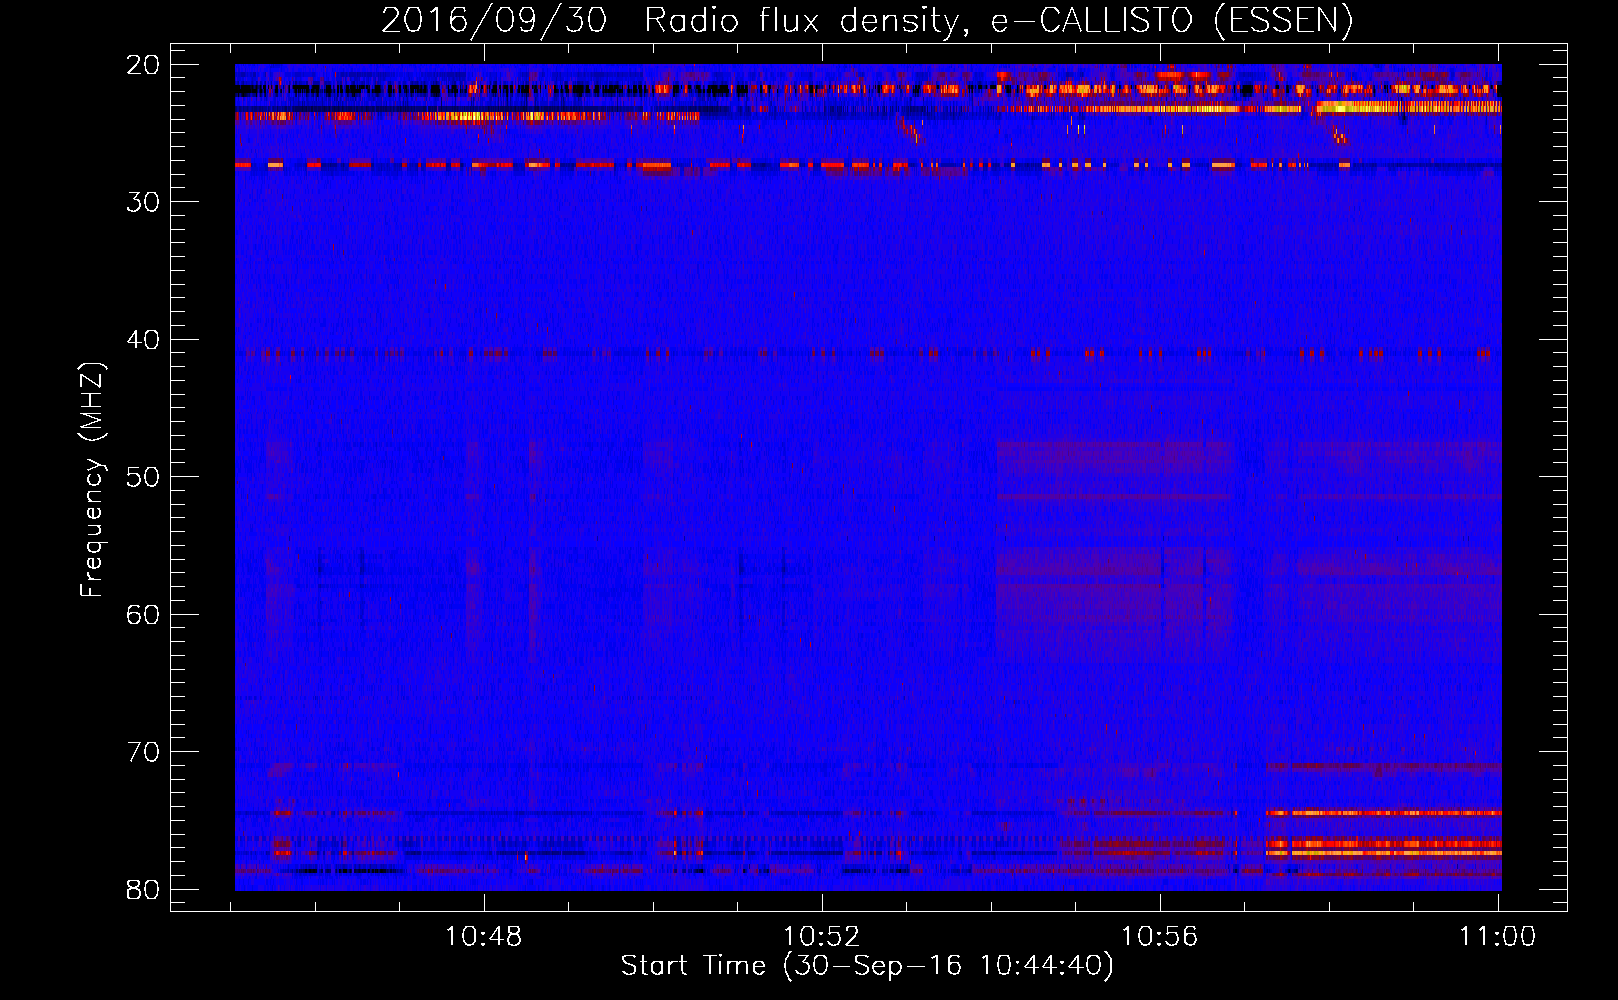The width and height of the screenshot is (1618, 1000).
Task: Click the 80 MHz frequency tick label
Action: [x=144, y=889]
